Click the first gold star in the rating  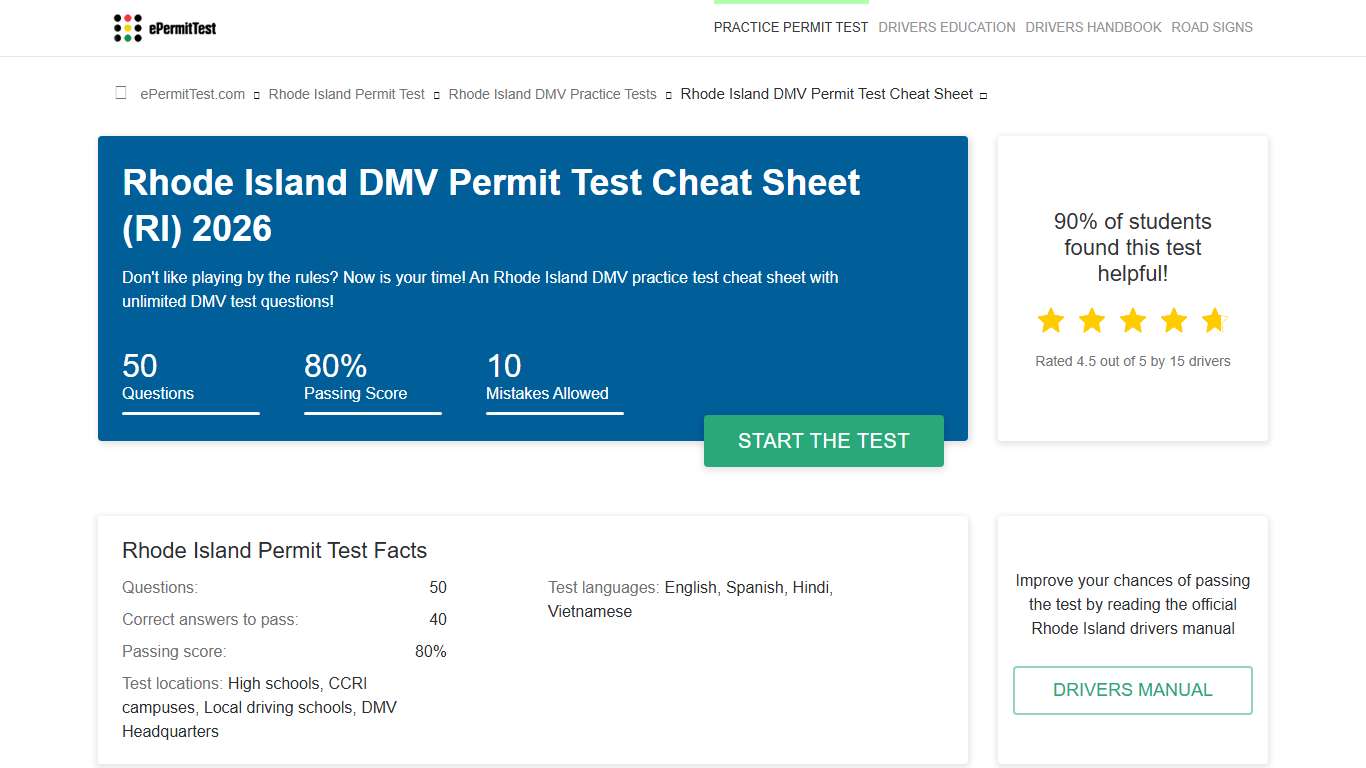[x=1051, y=320]
